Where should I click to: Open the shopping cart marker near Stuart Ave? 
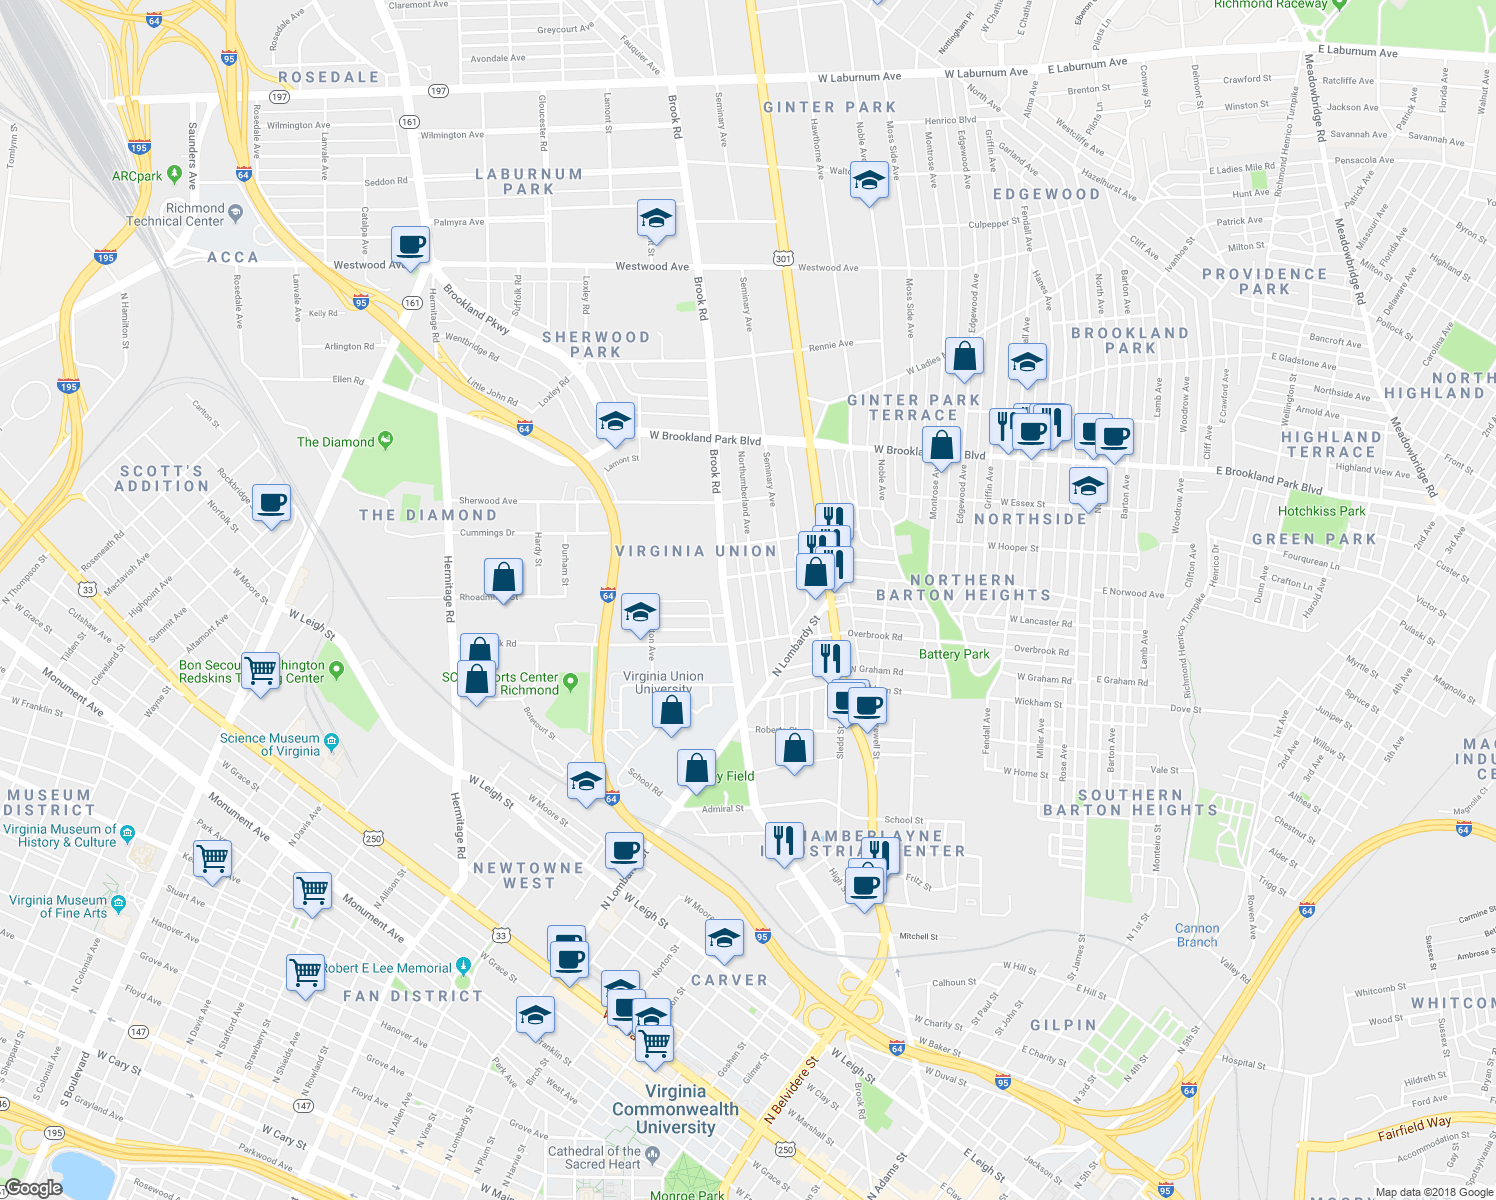tap(212, 860)
